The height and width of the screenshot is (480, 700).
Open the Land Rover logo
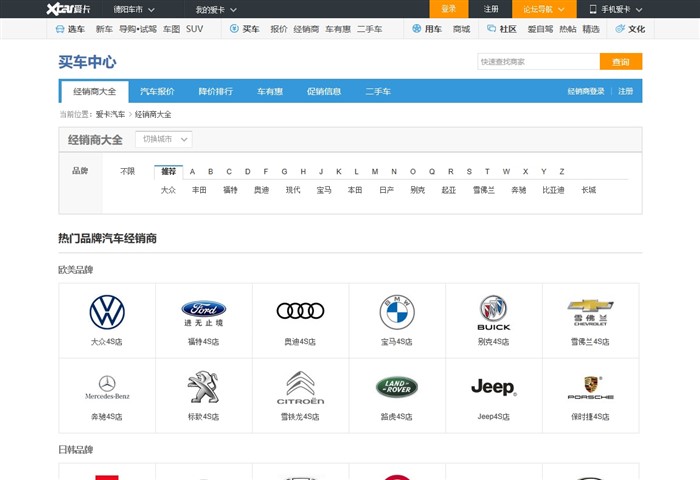pyautogui.click(x=397, y=387)
